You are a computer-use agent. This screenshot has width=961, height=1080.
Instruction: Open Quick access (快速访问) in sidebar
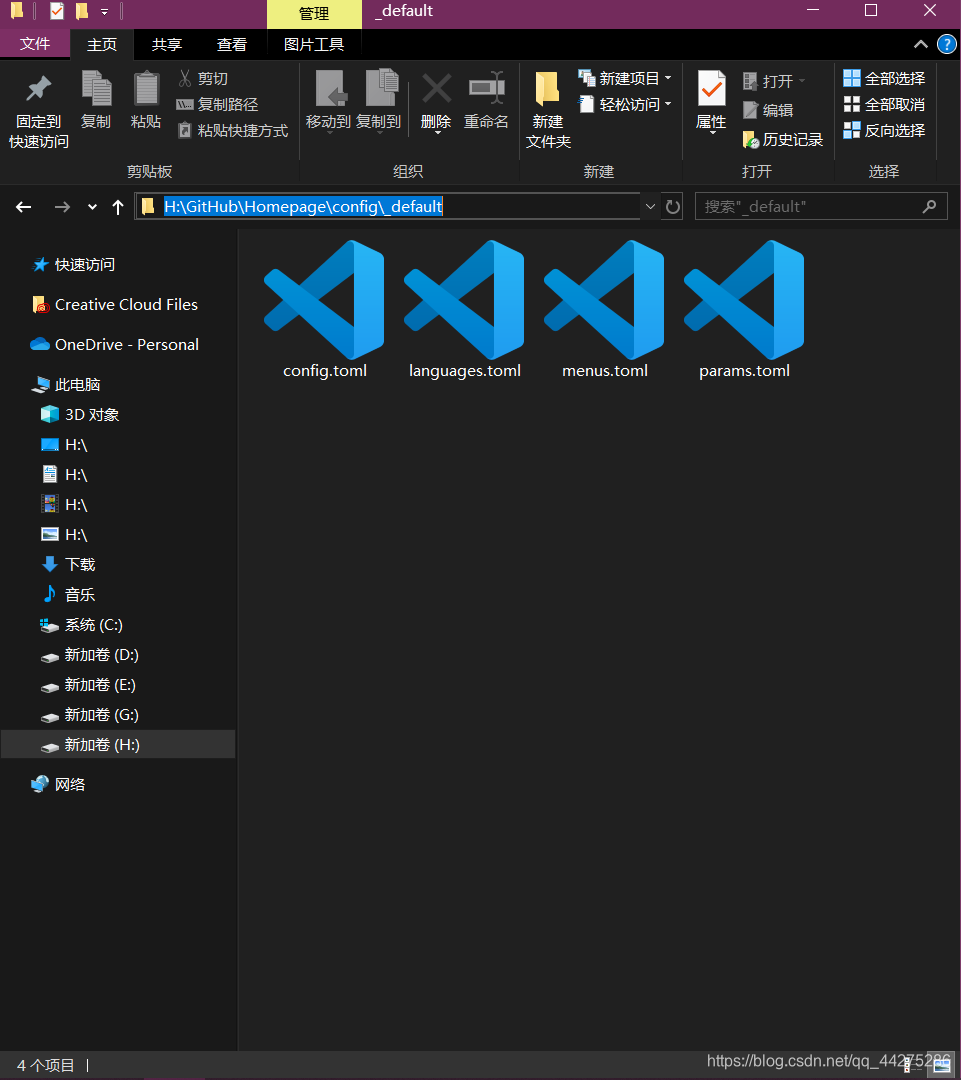click(x=74, y=264)
